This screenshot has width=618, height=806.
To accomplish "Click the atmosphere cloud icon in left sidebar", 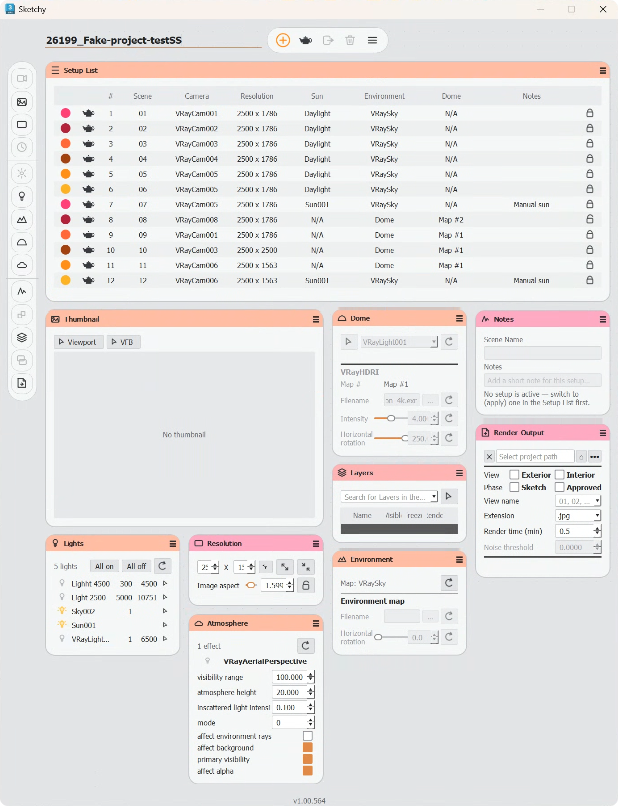I will coord(22,265).
